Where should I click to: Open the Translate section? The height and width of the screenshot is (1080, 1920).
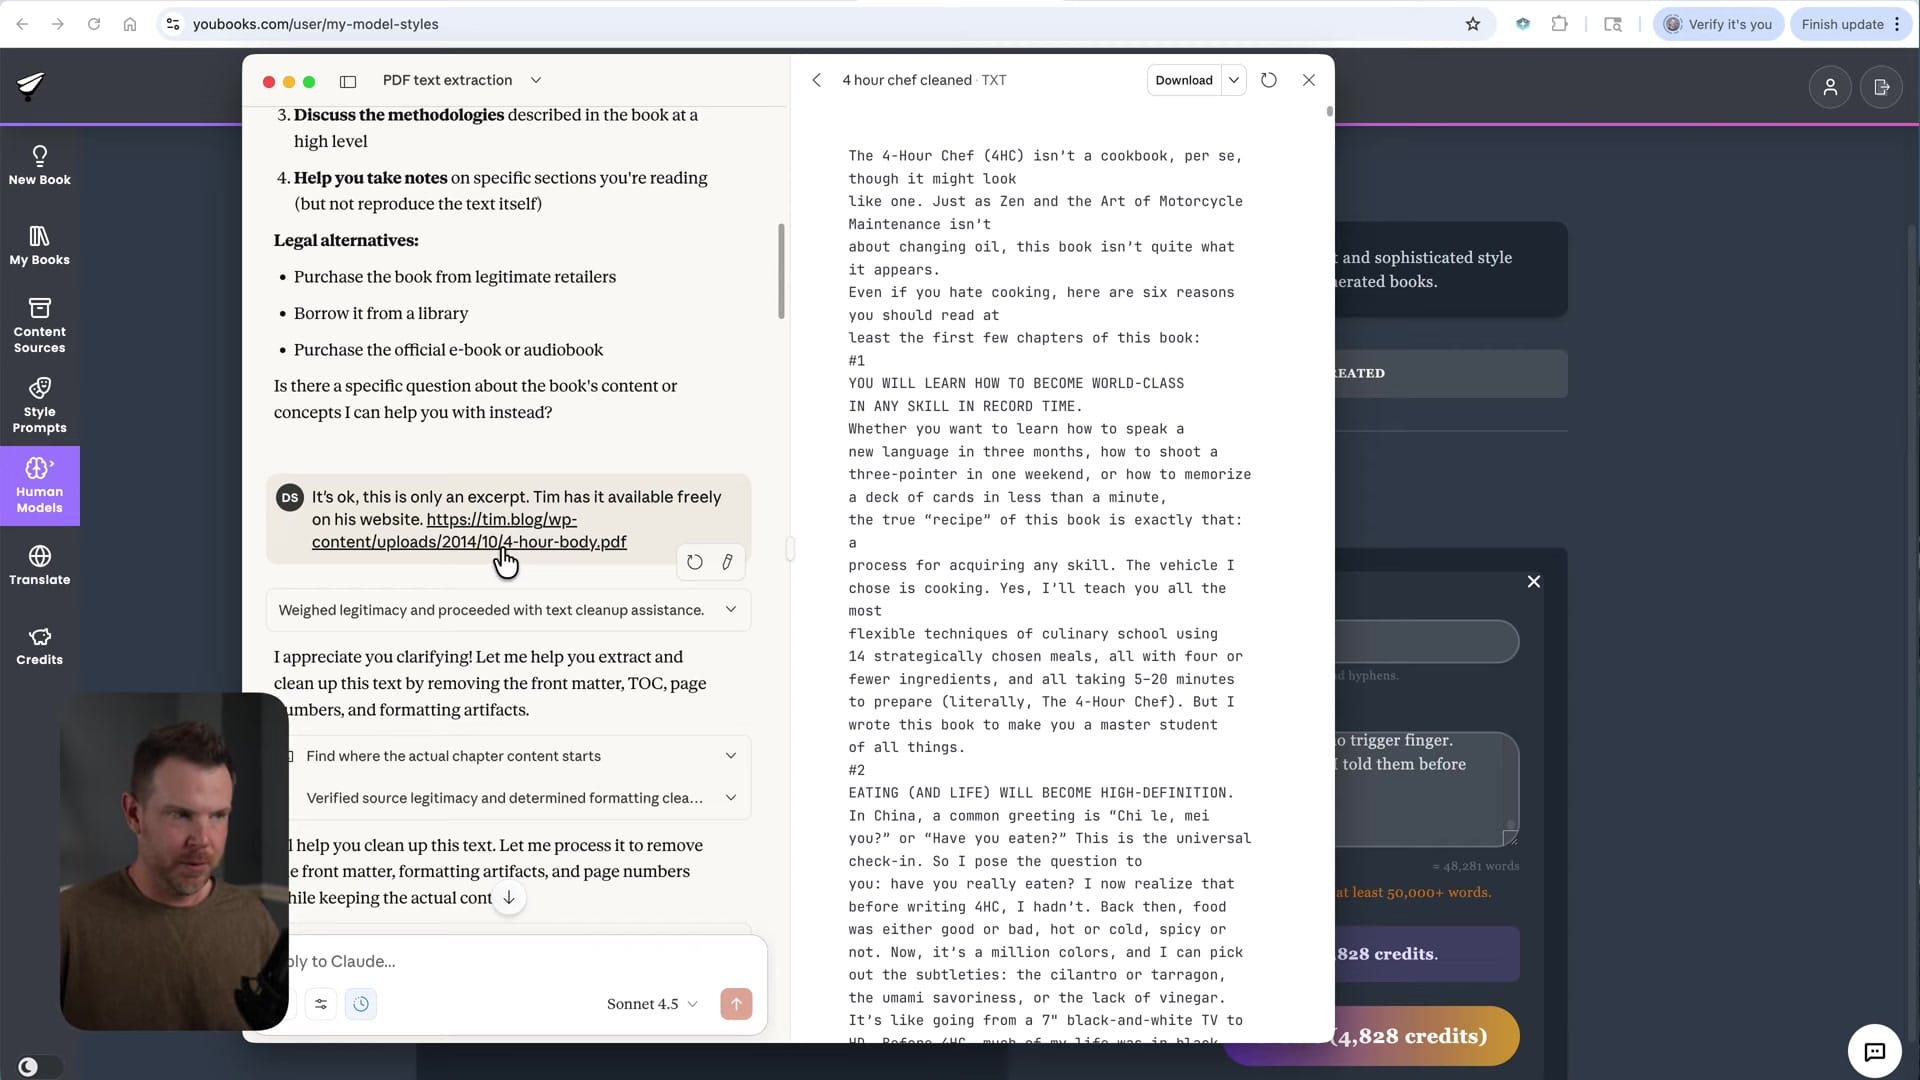point(40,566)
